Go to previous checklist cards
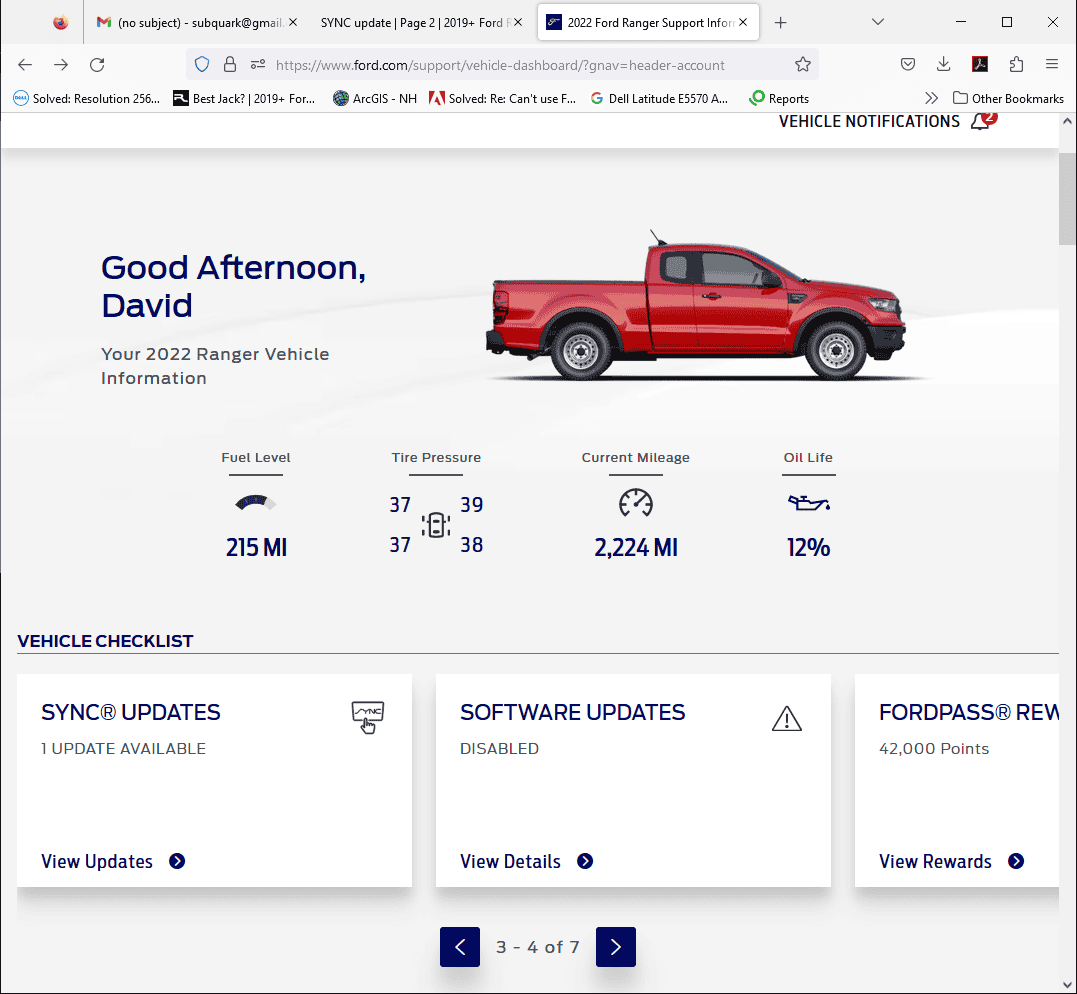Image resolution: width=1077 pixels, height=994 pixels. tap(460, 947)
